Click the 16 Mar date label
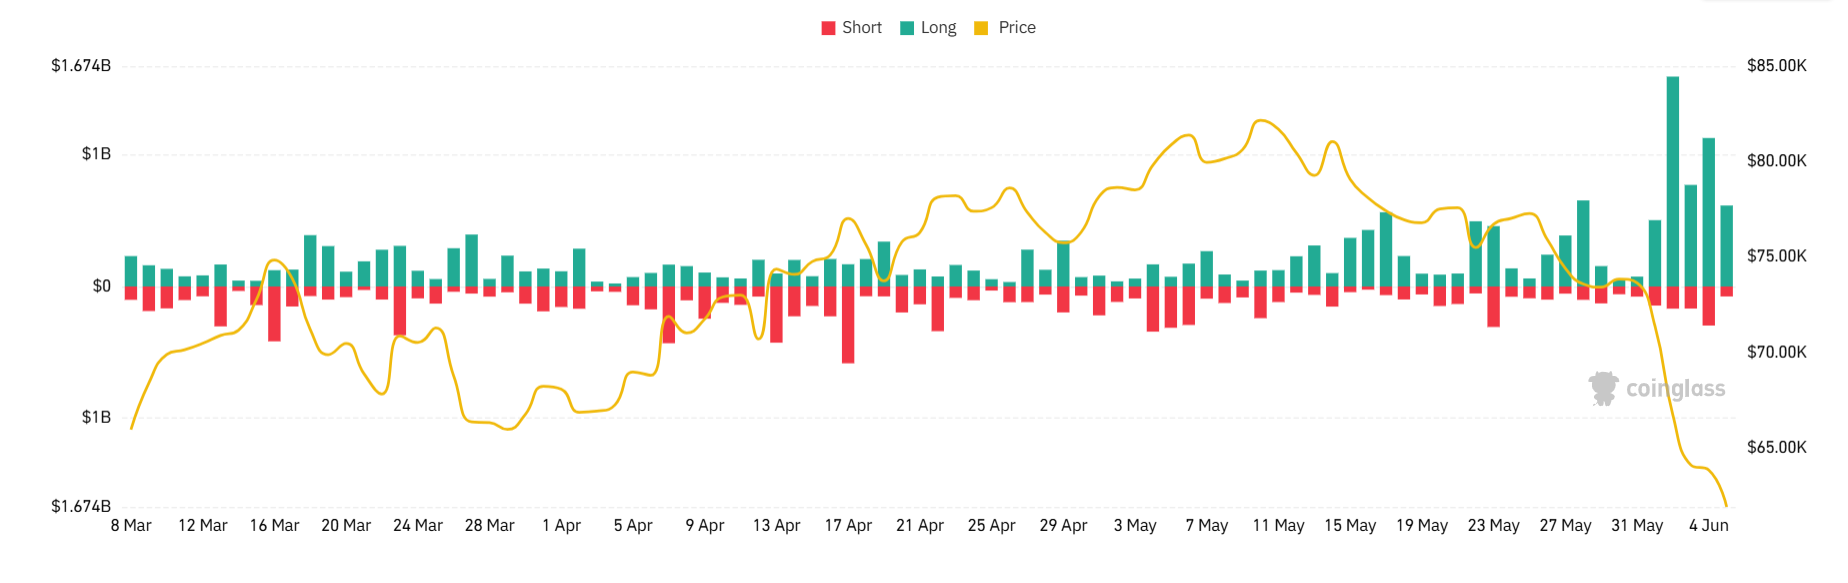Screen dimensions: 1848x583 (275, 526)
